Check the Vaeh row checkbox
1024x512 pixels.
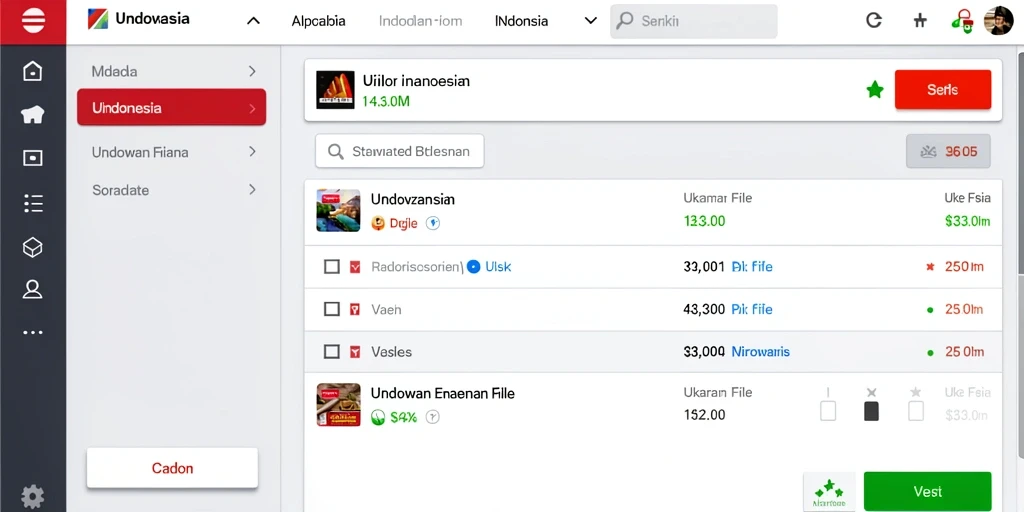point(332,309)
